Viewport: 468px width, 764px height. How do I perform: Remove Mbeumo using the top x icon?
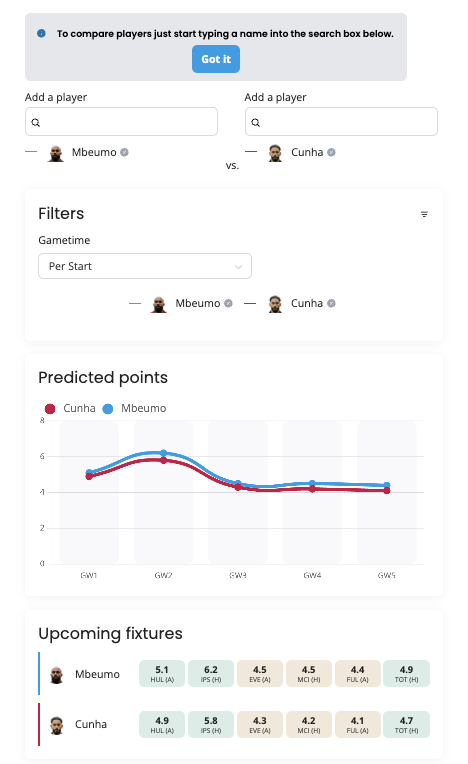tap(124, 153)
